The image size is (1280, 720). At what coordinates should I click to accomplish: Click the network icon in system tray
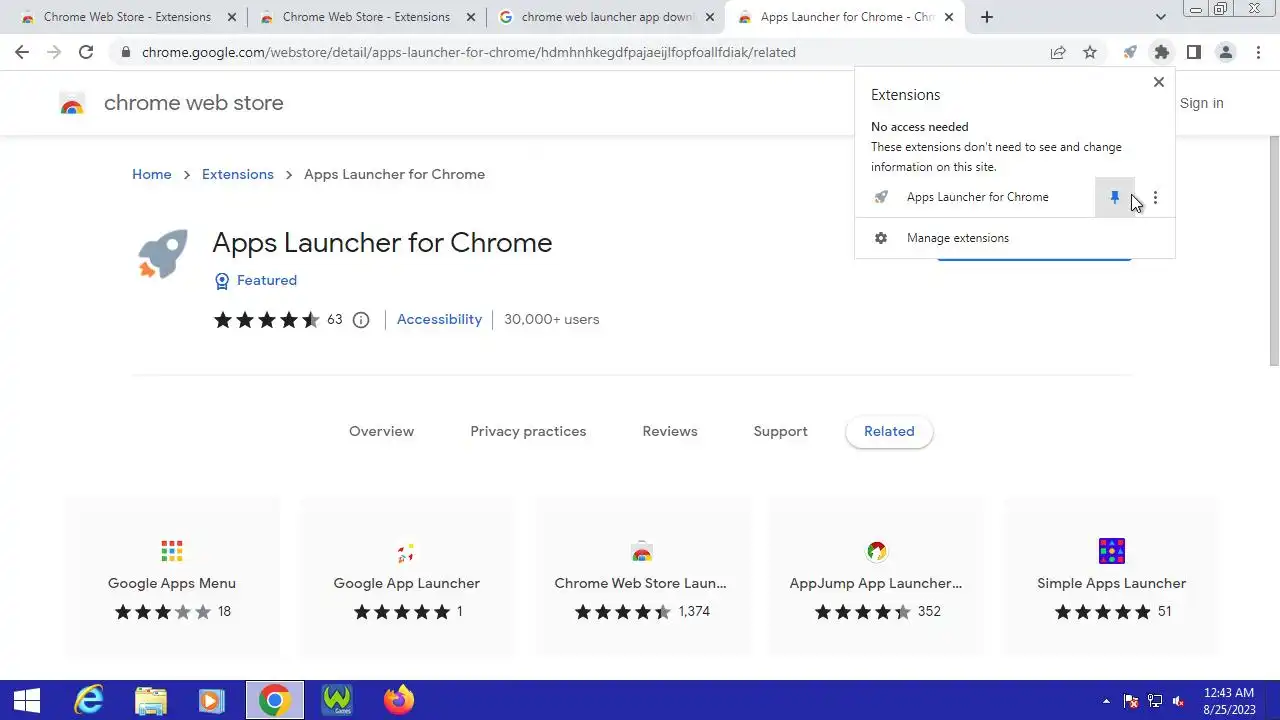click(x=1155, y=701)
